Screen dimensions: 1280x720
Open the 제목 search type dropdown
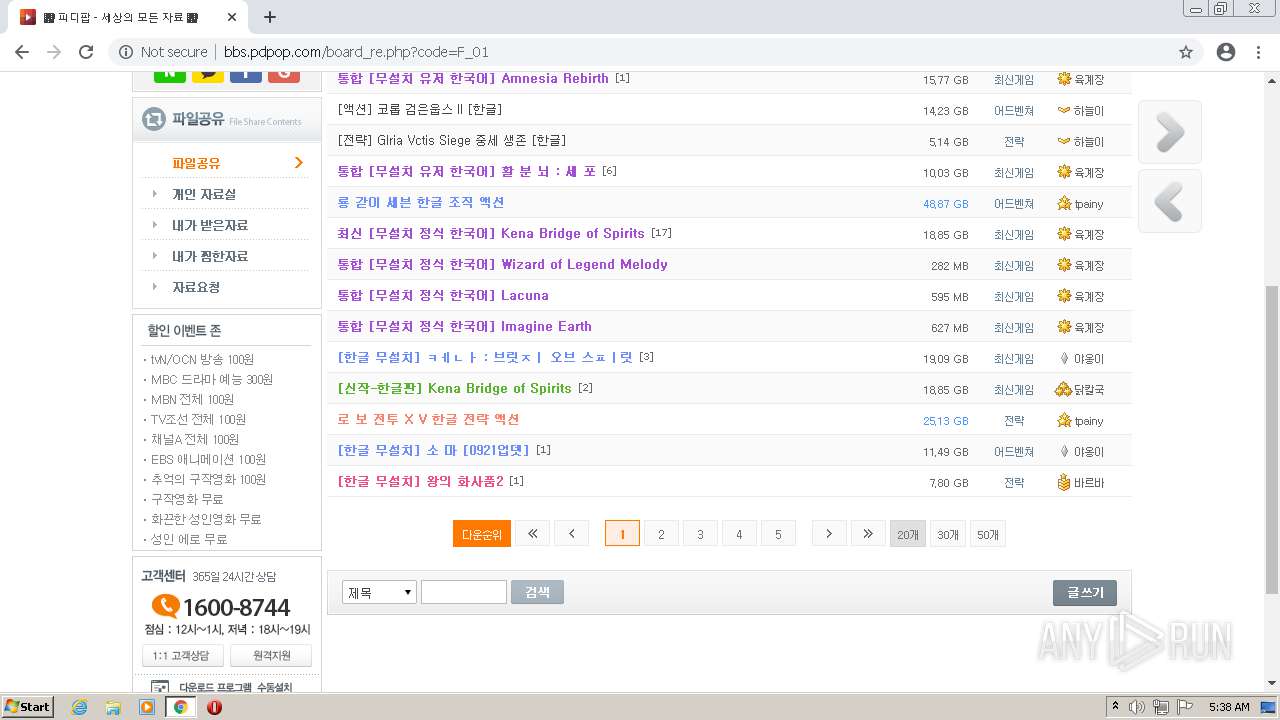coord(379,592)
